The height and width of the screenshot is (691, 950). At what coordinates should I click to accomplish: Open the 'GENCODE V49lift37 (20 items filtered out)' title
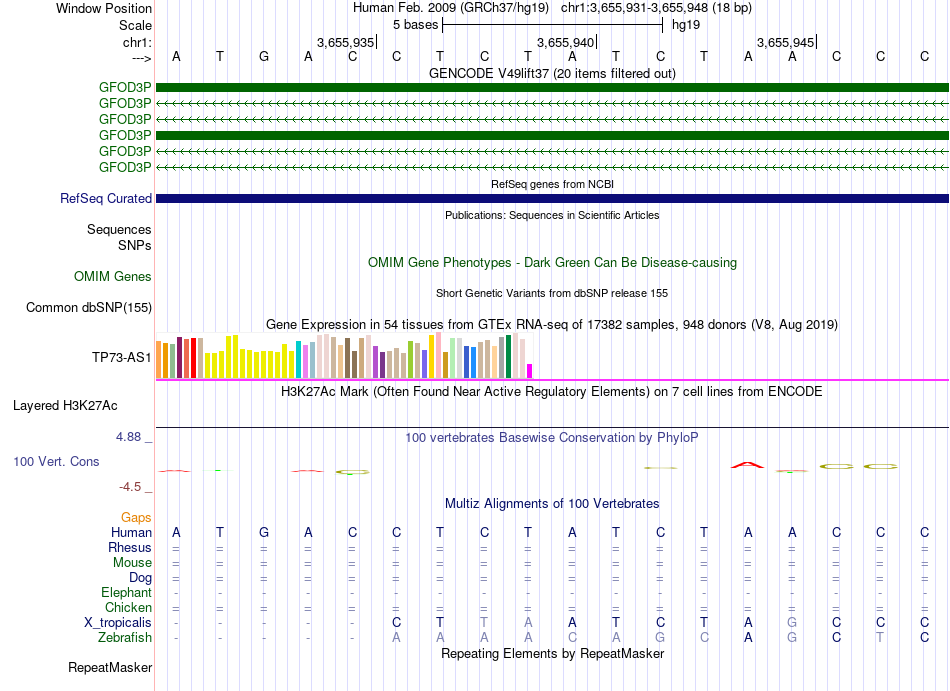pyautogui.click(x=552, y=73)
